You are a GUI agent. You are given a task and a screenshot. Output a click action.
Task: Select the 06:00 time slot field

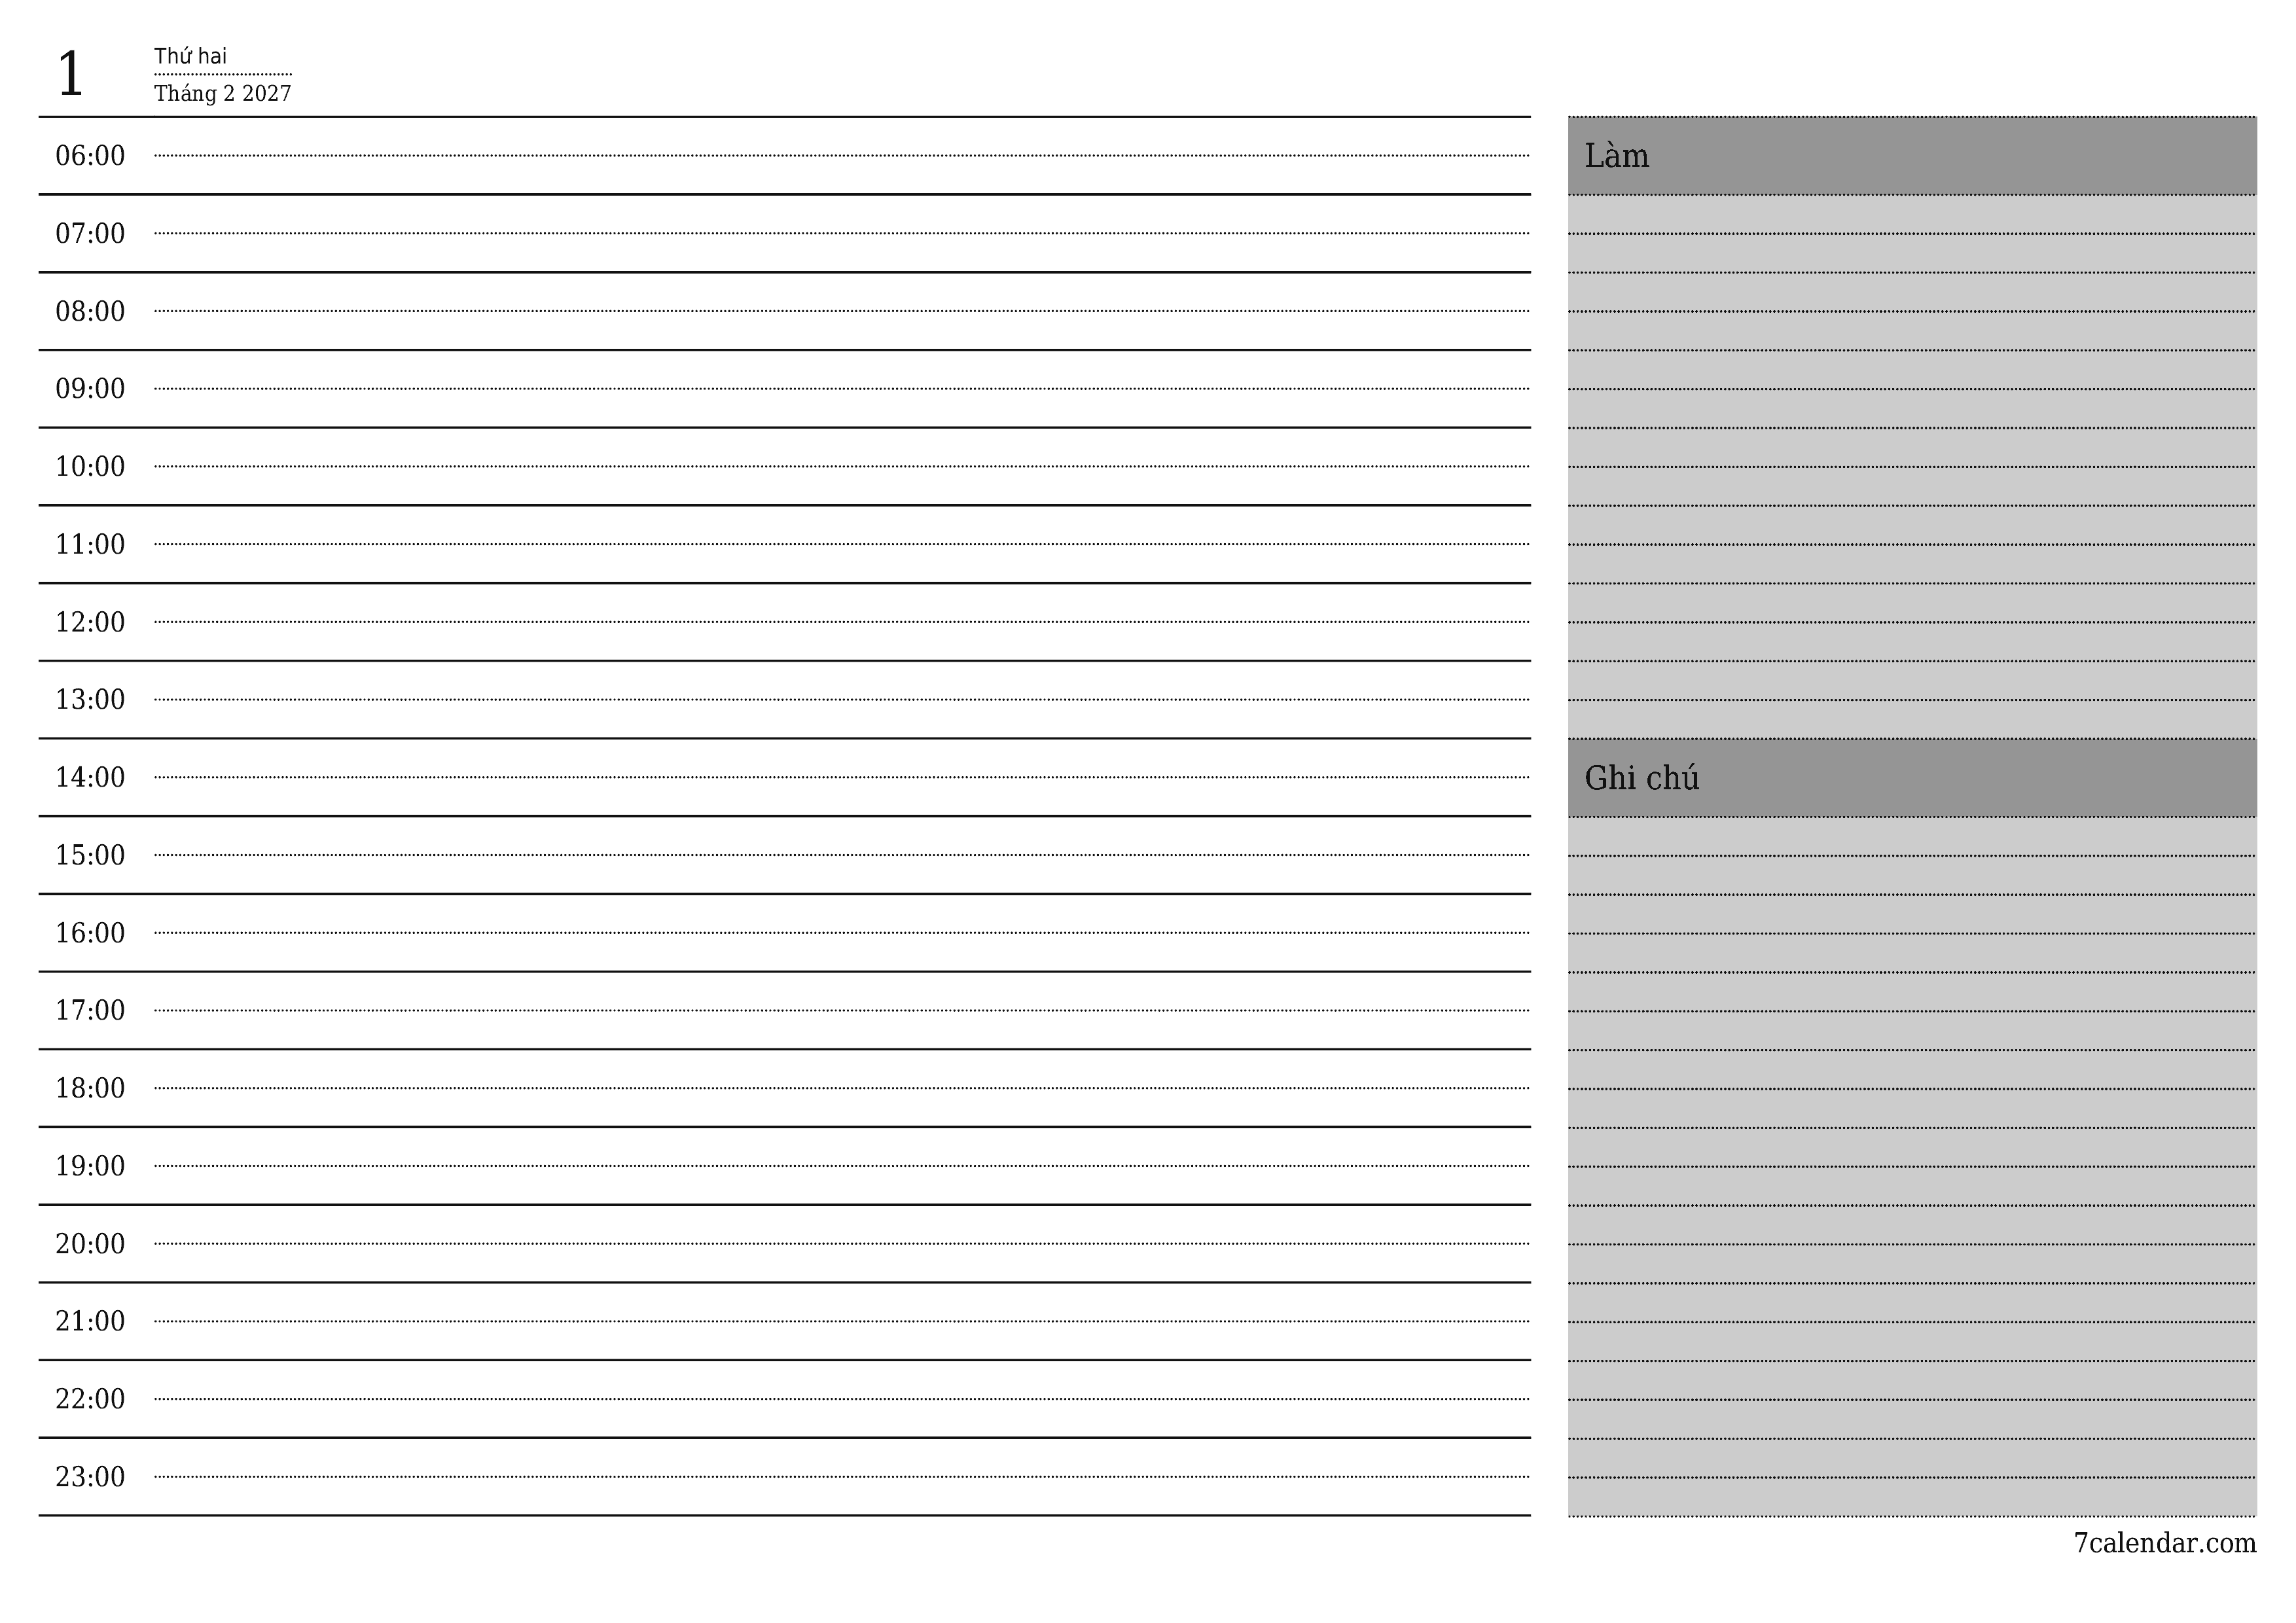[x=843, y=156]
